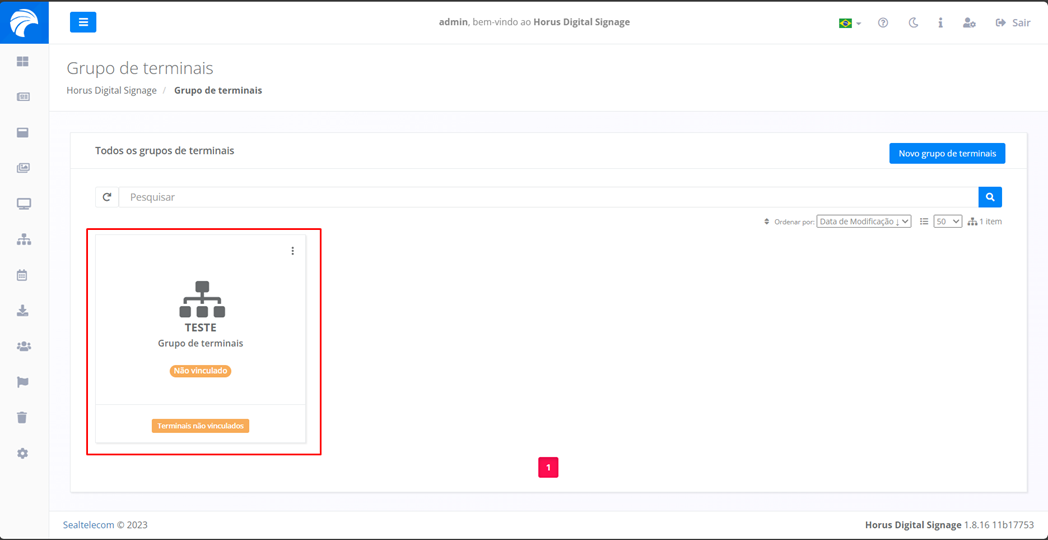
Task: Go to page 1 in pagination
Action: [x=548, y=467]
